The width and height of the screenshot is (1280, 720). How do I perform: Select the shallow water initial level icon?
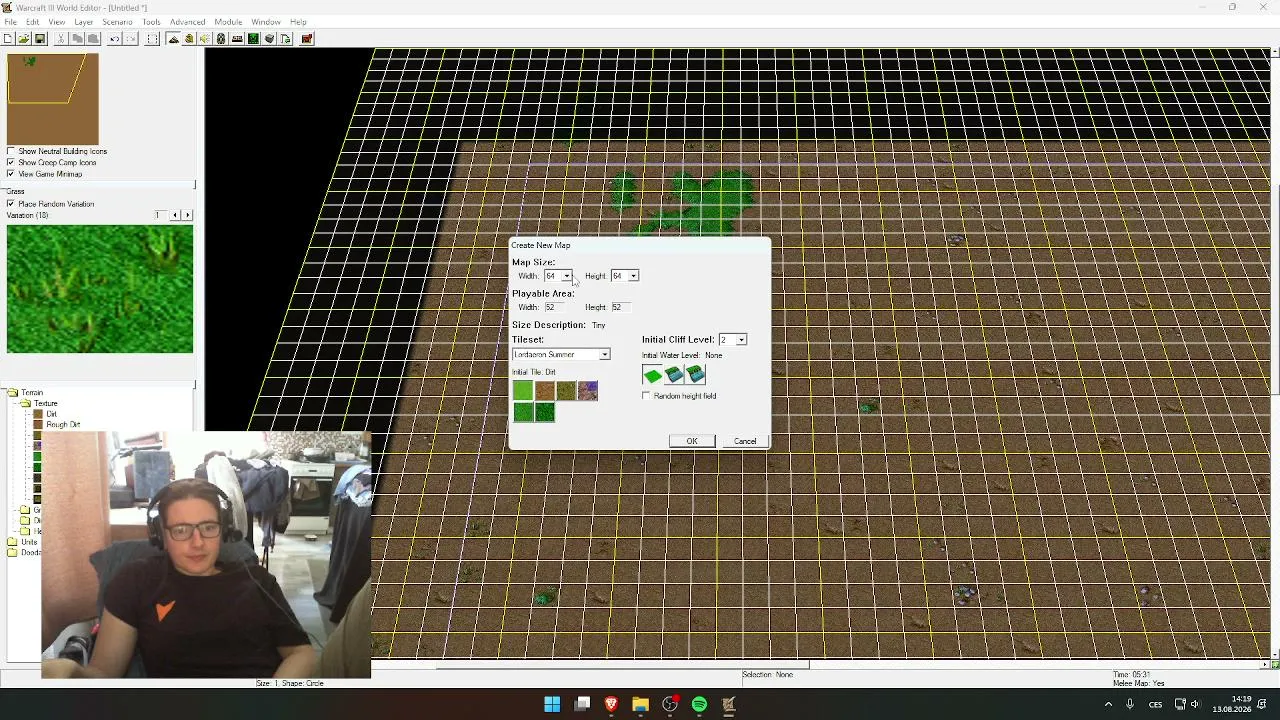(x=674, y=375)
